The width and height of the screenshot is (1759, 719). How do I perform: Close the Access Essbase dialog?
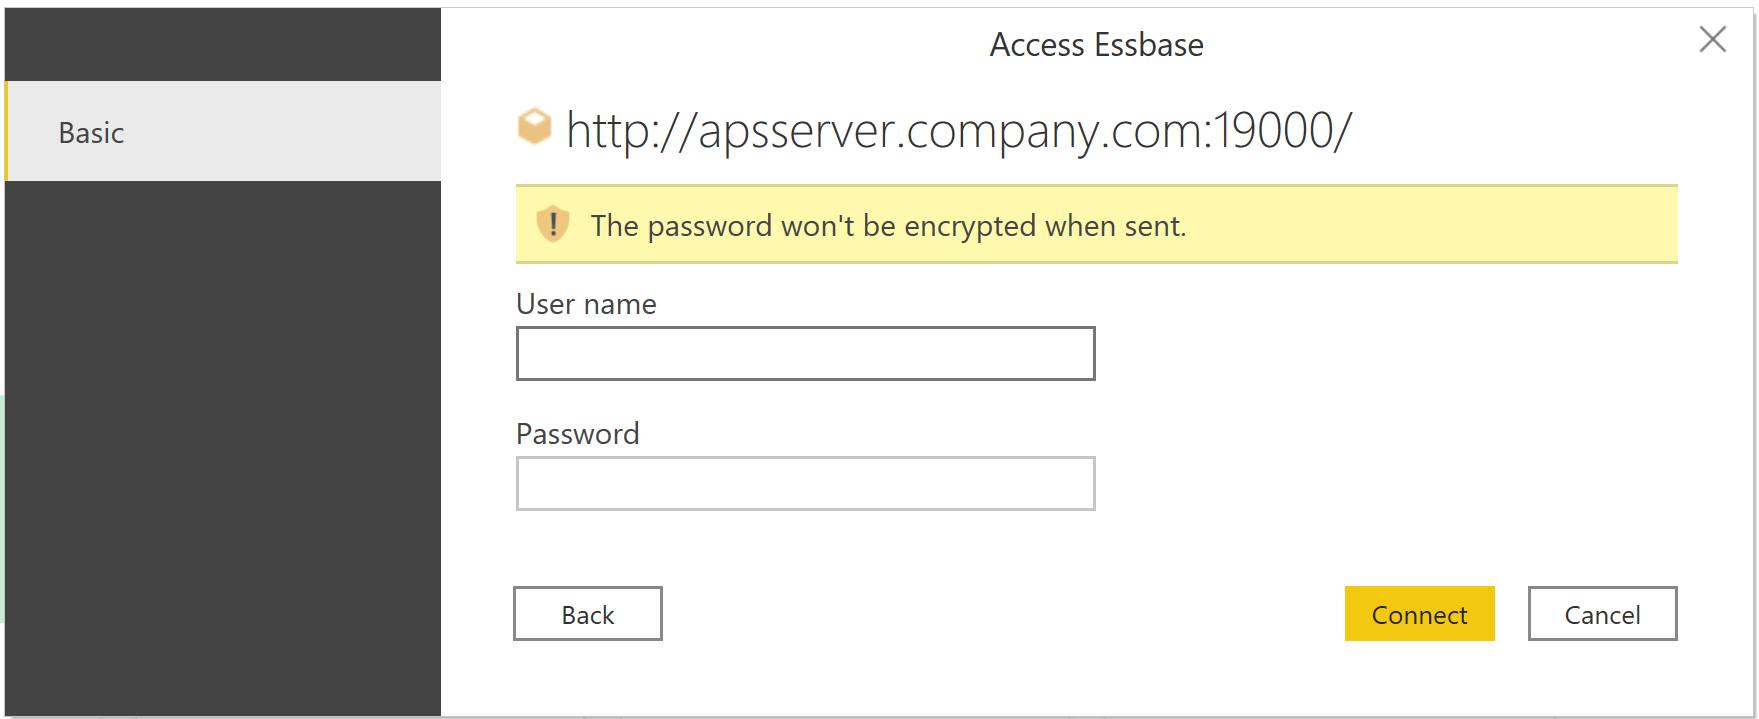1712,39
